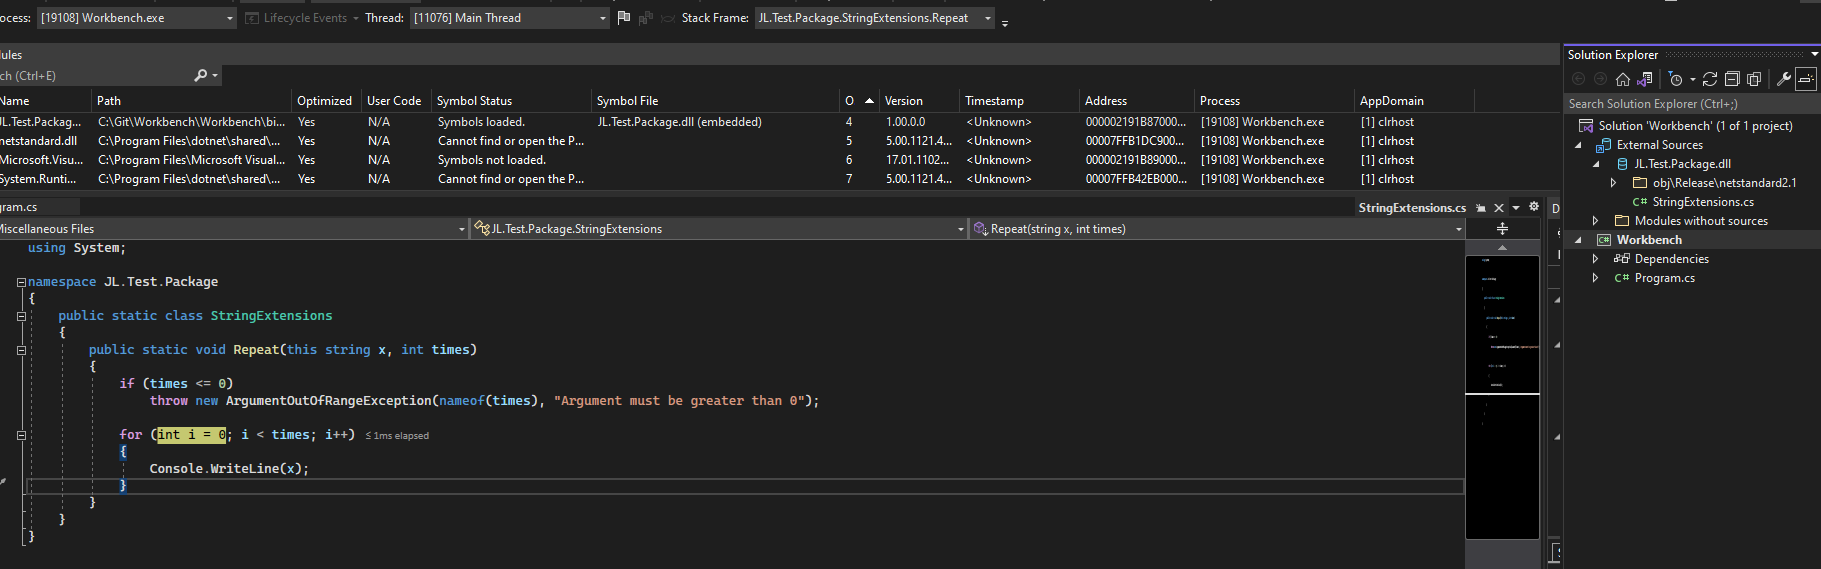
Task: Open the Solution Explorer window options arrow
Action: click(x=1814, y=55)
